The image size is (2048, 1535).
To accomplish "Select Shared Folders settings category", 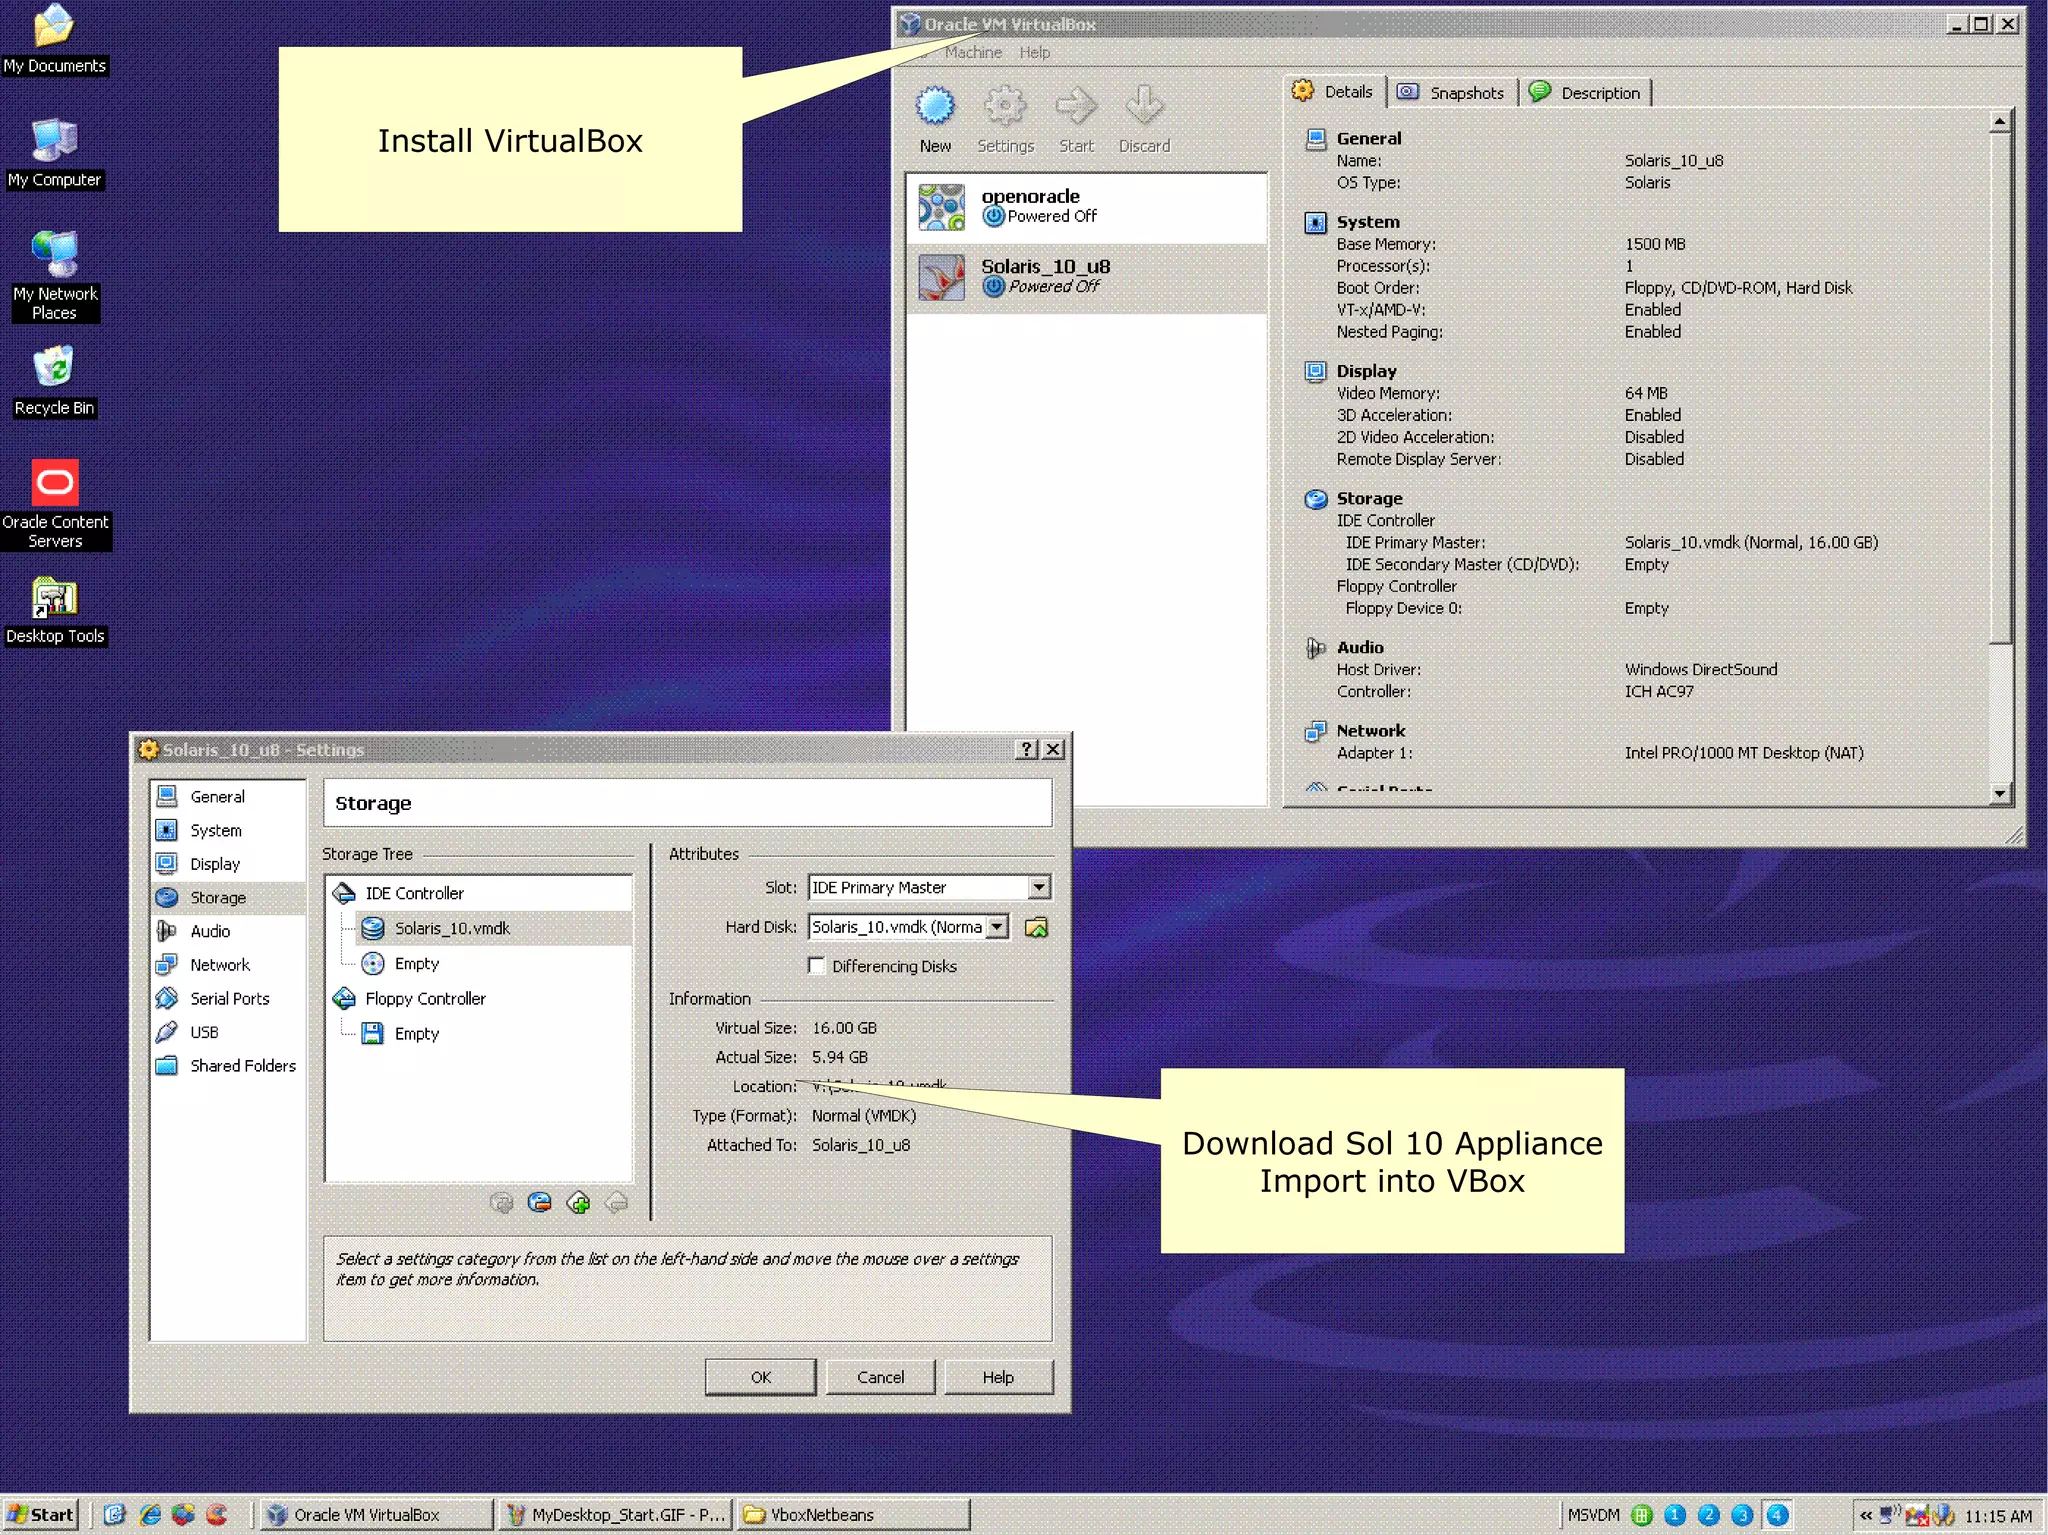I will tap(242, 1066).
